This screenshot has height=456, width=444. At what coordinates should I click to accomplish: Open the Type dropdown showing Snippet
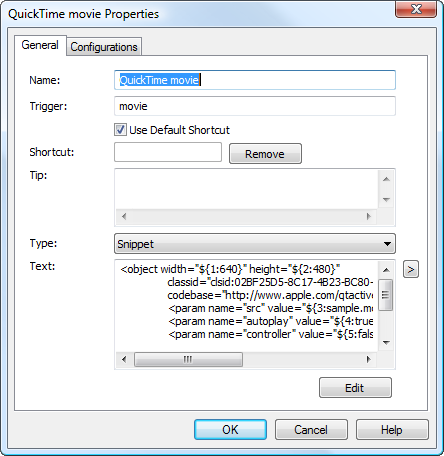click(255, 244)
